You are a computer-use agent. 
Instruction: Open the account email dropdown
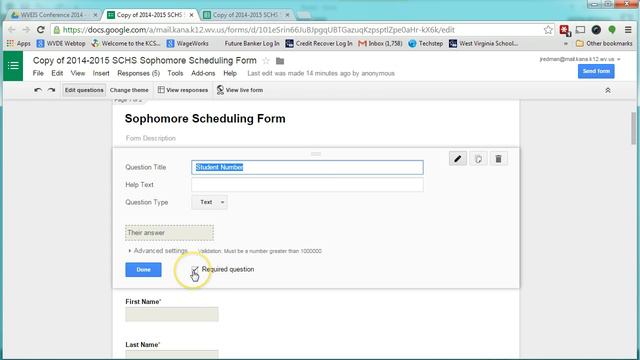point(580,59)
